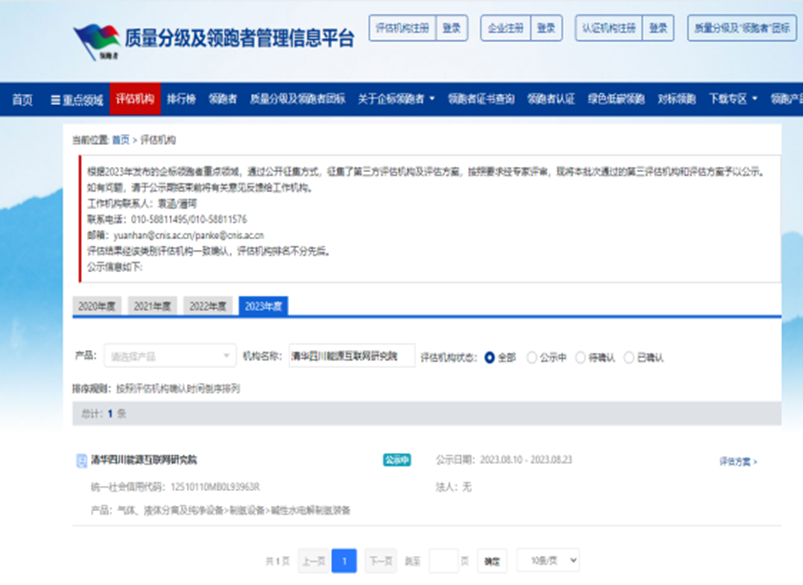This screenshot has height=585, width=803.
Task: Select the 待确认 status radio button
Action: point(580,357)
